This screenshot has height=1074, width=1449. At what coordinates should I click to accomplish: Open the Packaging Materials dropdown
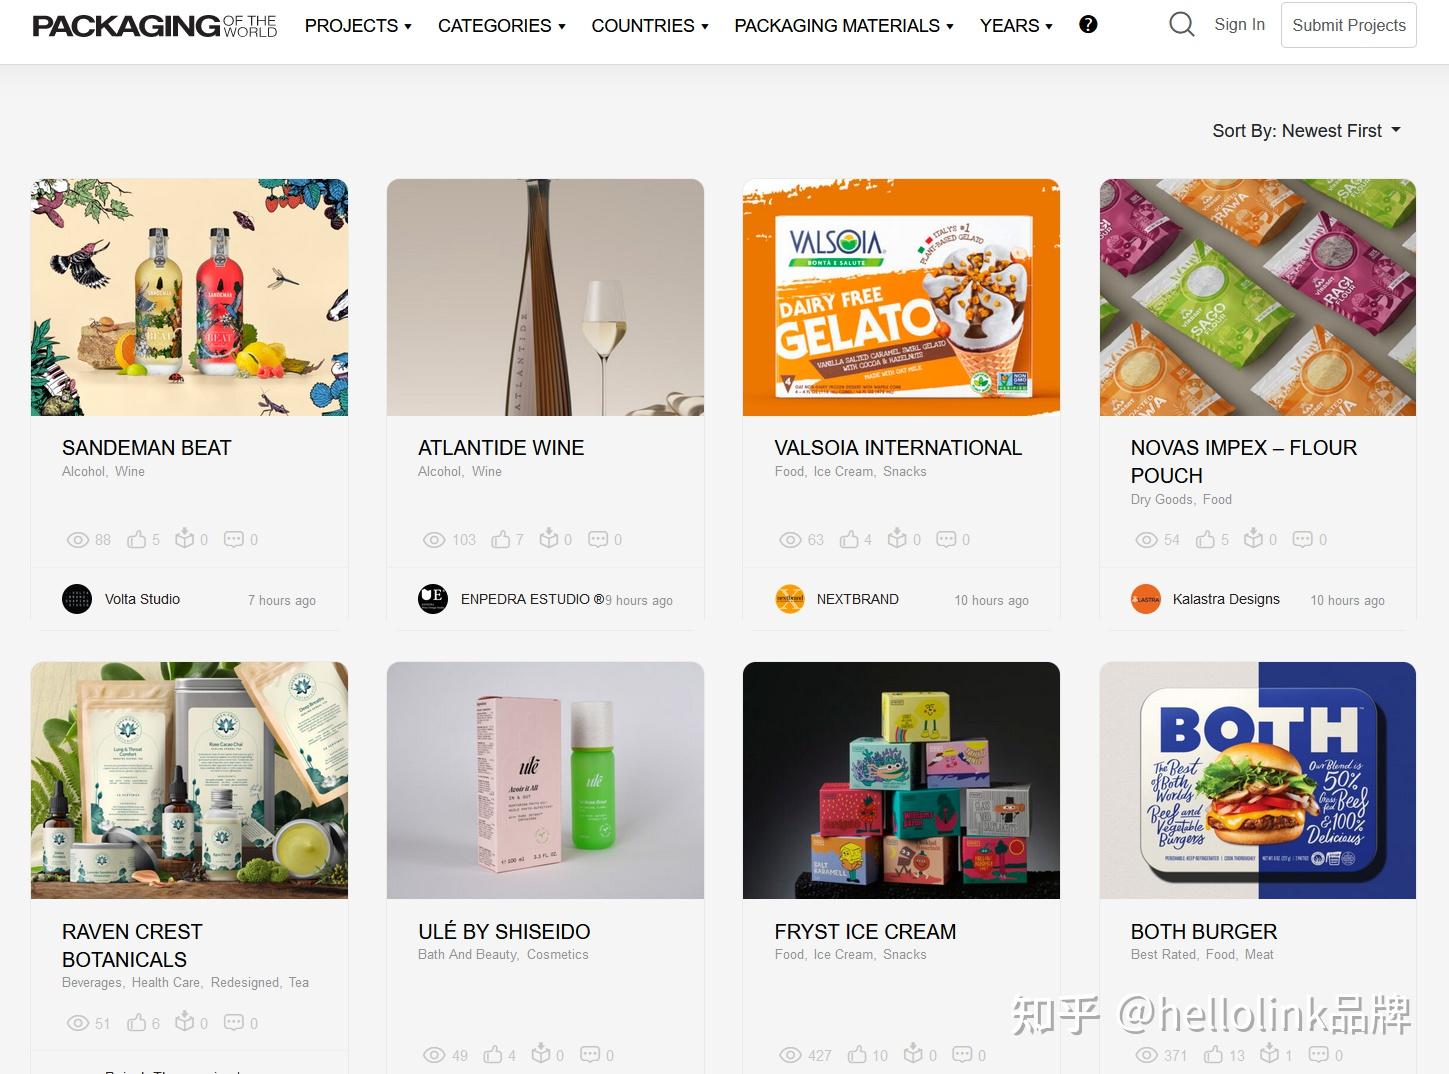pyautogui.click(x=844, y=26)
